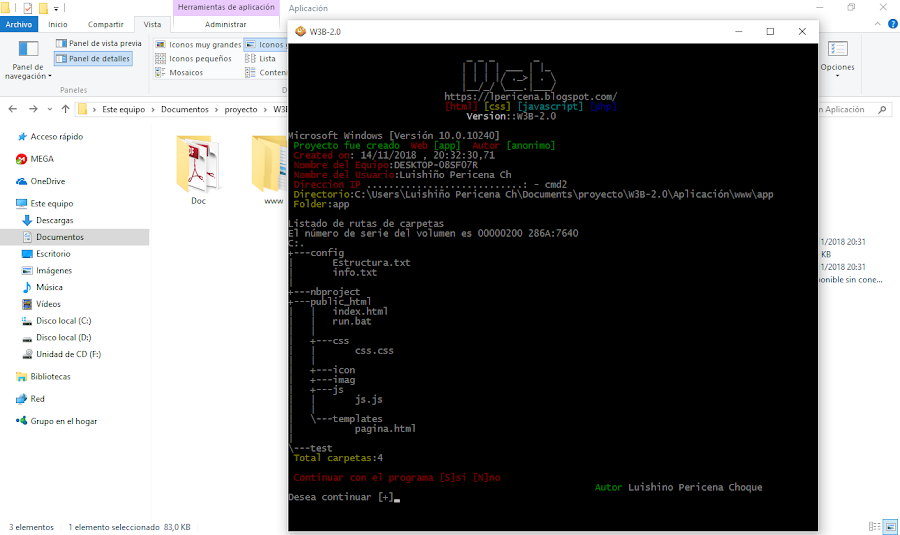
Task: Choose Iconos pequeños view
Action: [193, 59]
